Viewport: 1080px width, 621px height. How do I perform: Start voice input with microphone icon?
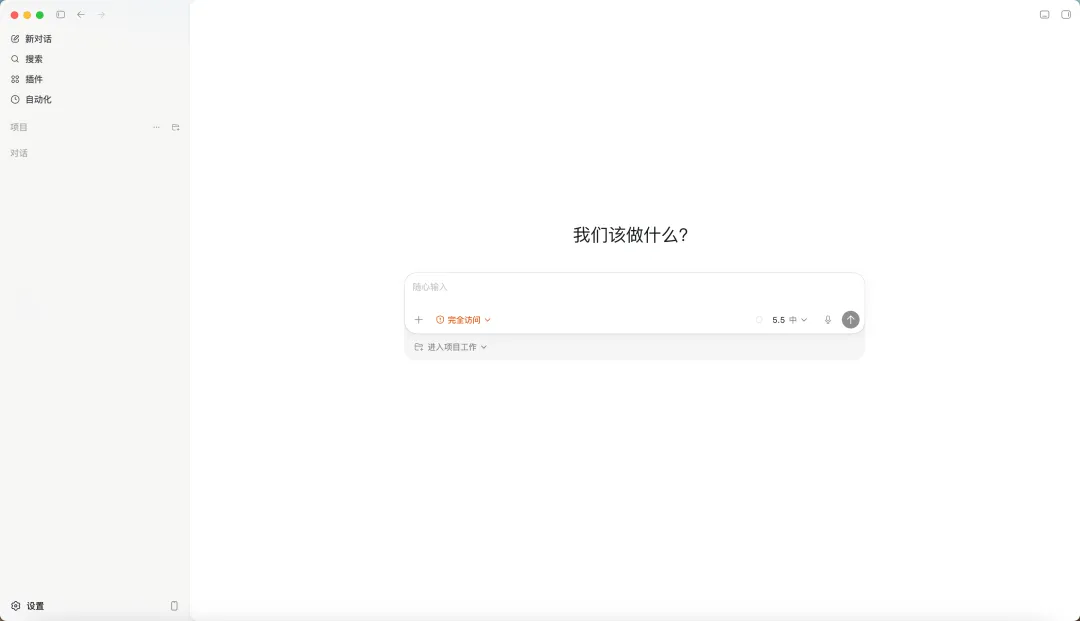point(828,320)
